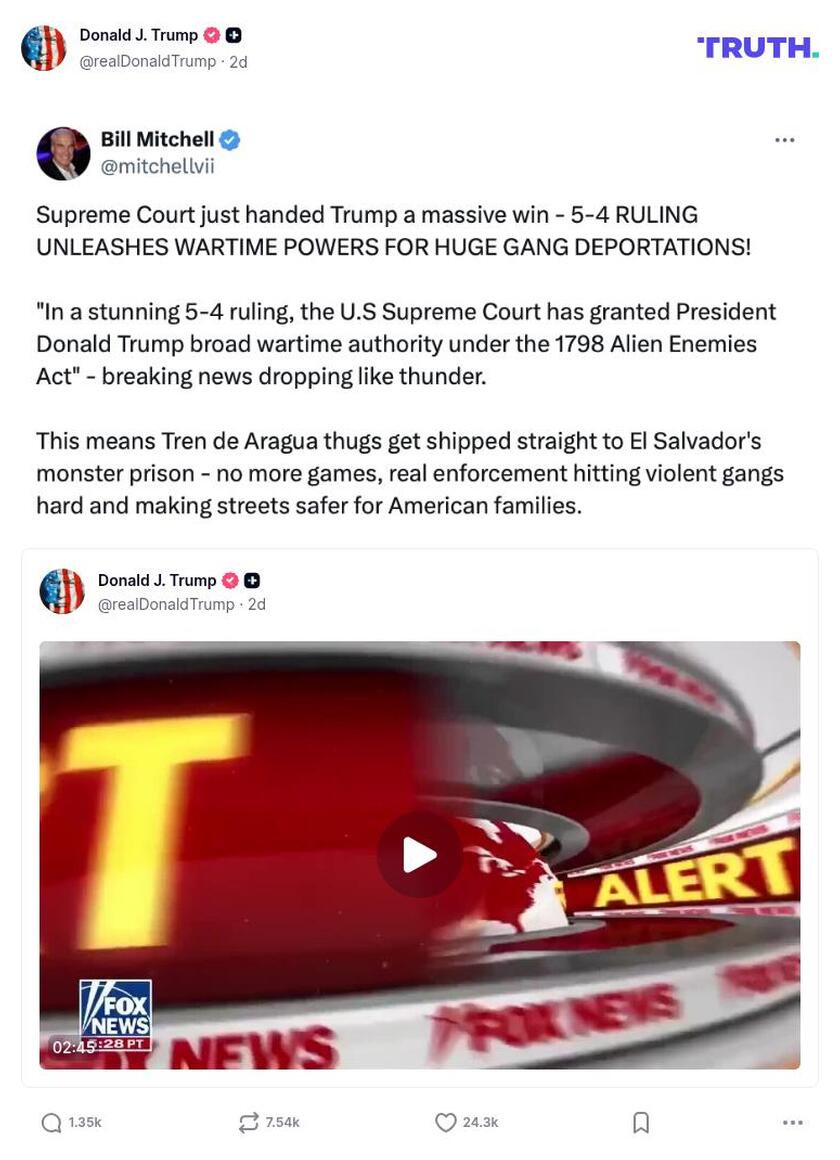Click the Truth Social logo
This screenshot has height=1160, width=840.
click(758, 47)
